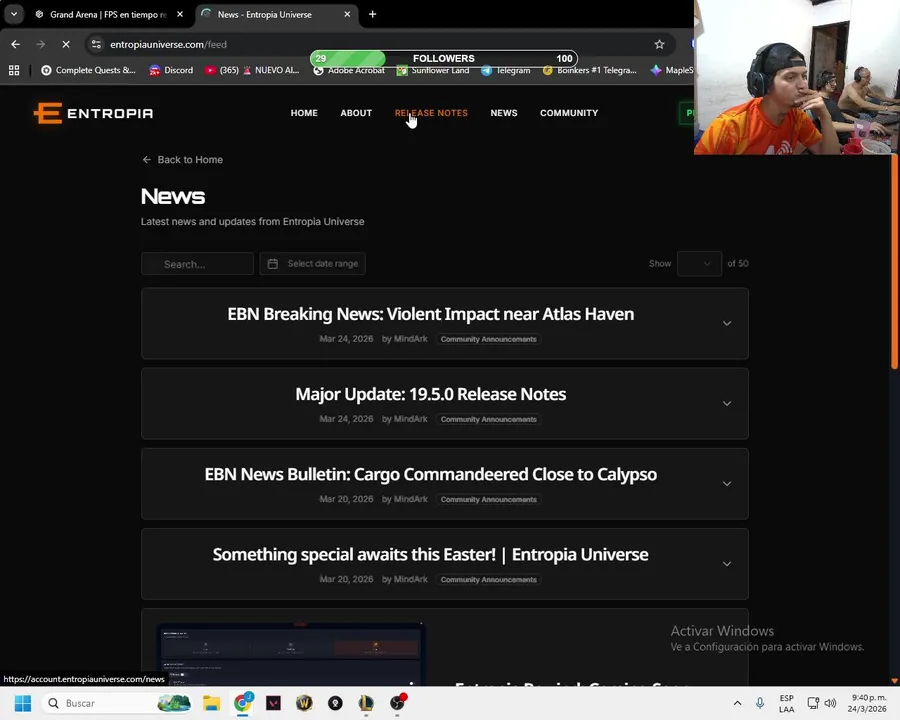Bookmark this page with the star icon
This screenshot has height=720, width=900.
[659, 44]
